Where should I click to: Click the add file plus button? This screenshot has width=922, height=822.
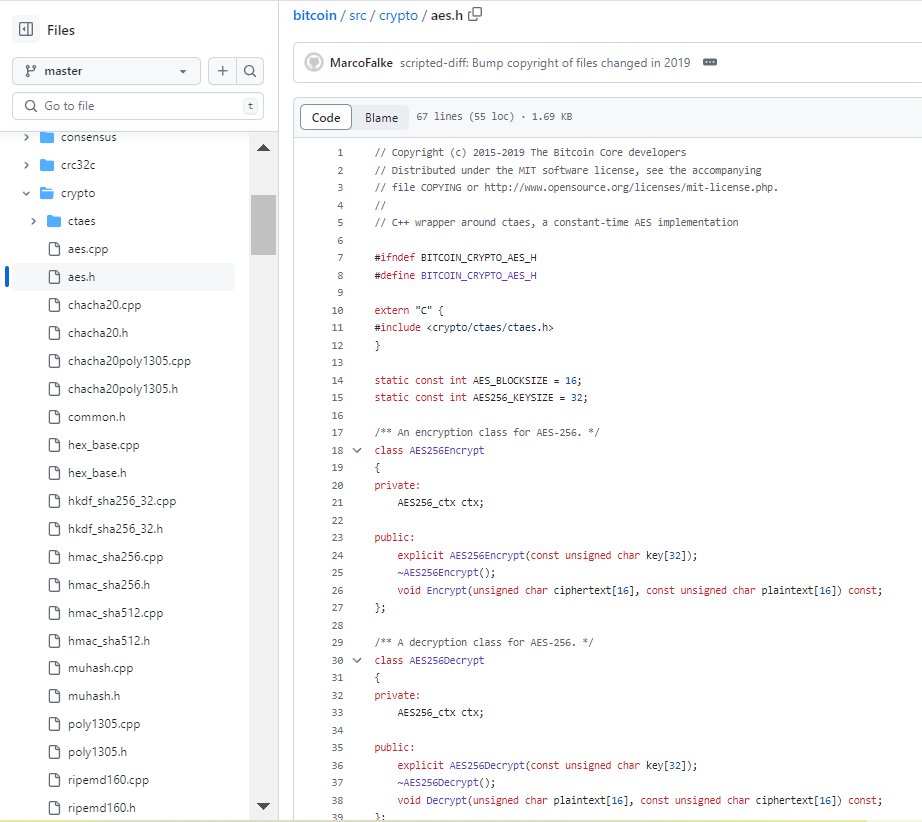222,71
